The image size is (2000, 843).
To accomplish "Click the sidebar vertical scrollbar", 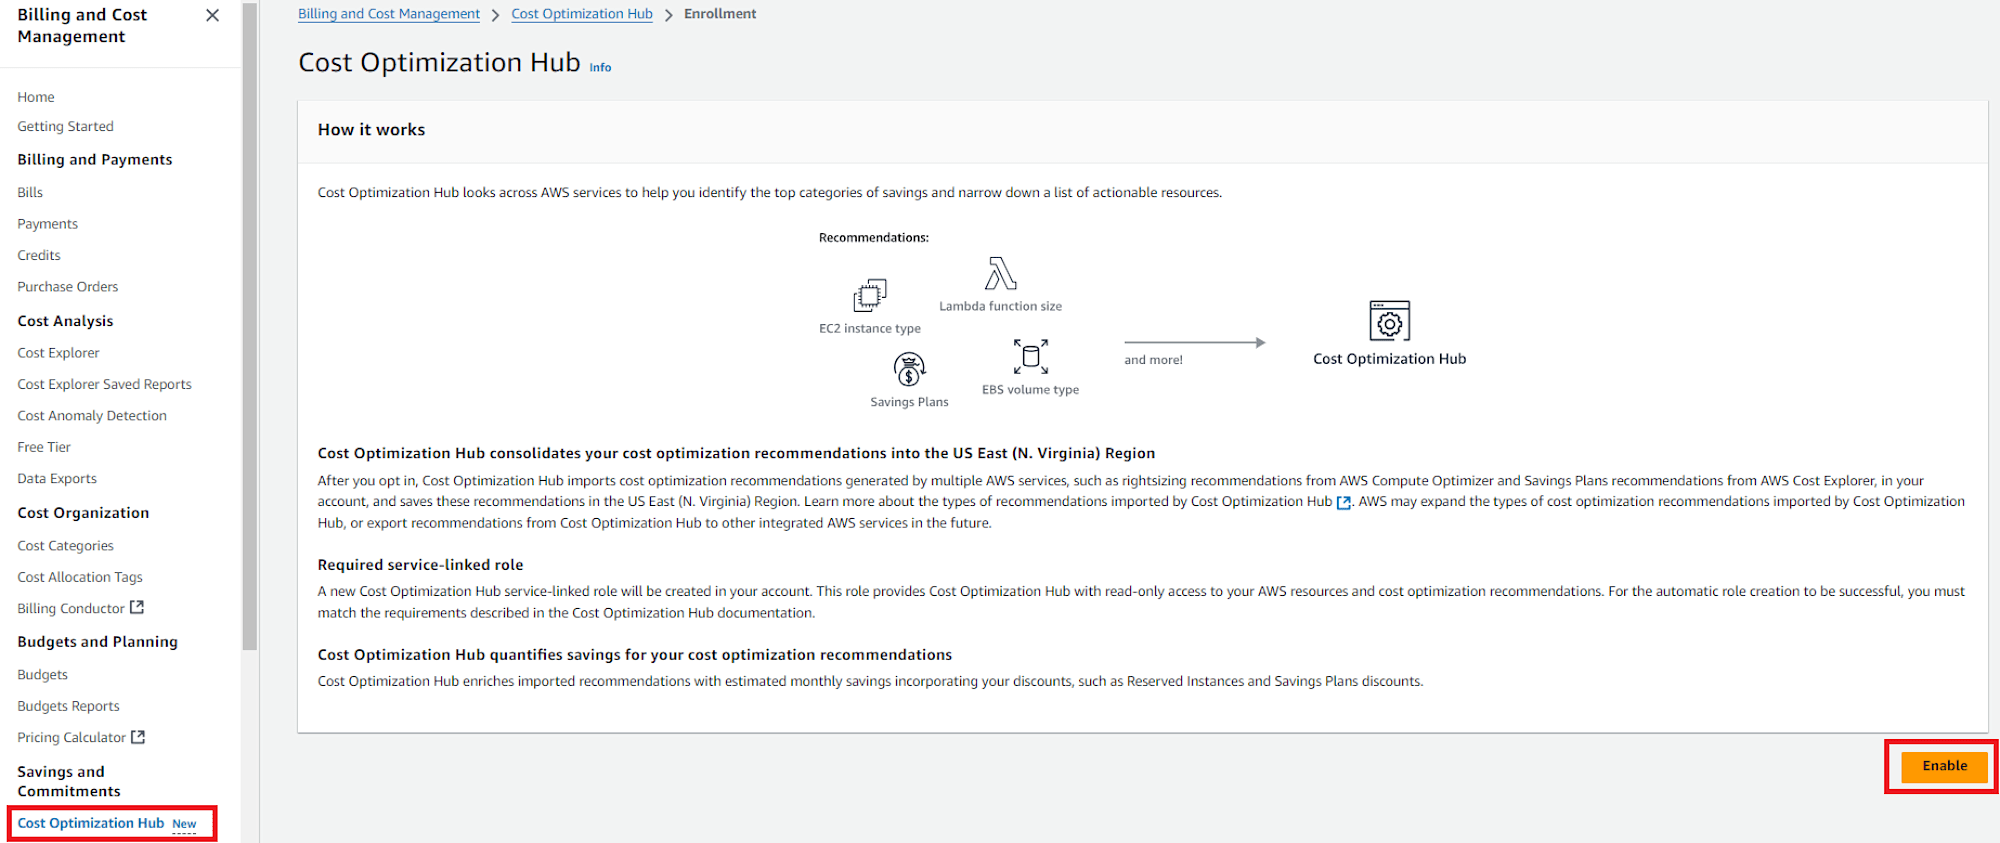I will point(250,325).
